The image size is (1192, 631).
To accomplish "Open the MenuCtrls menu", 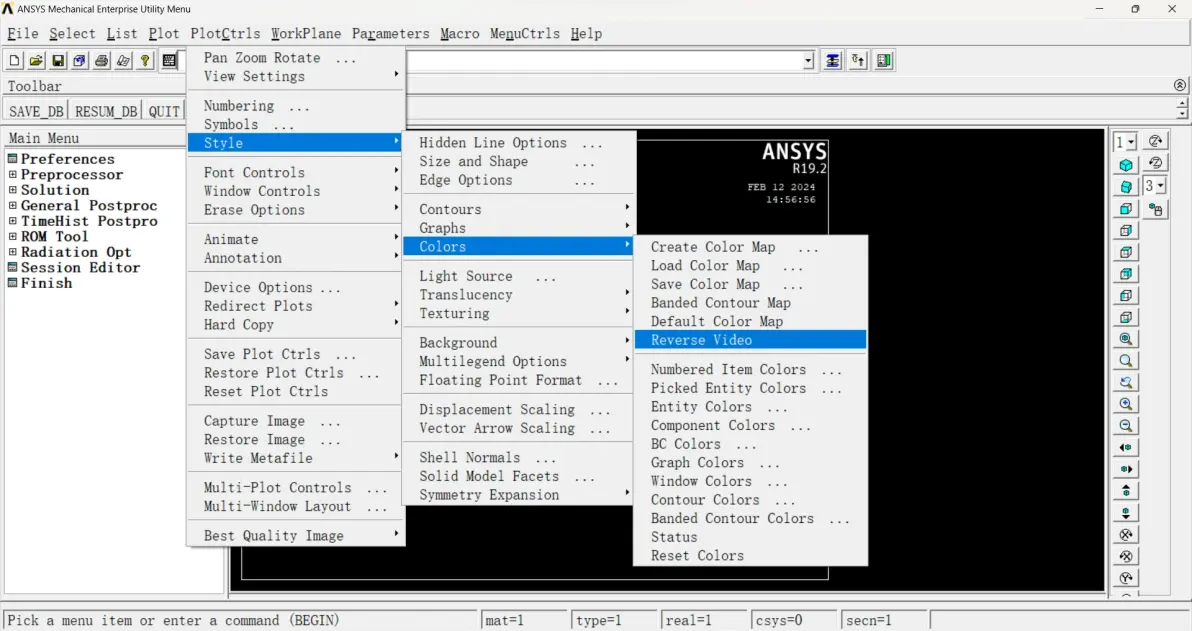I will point(525,33).
